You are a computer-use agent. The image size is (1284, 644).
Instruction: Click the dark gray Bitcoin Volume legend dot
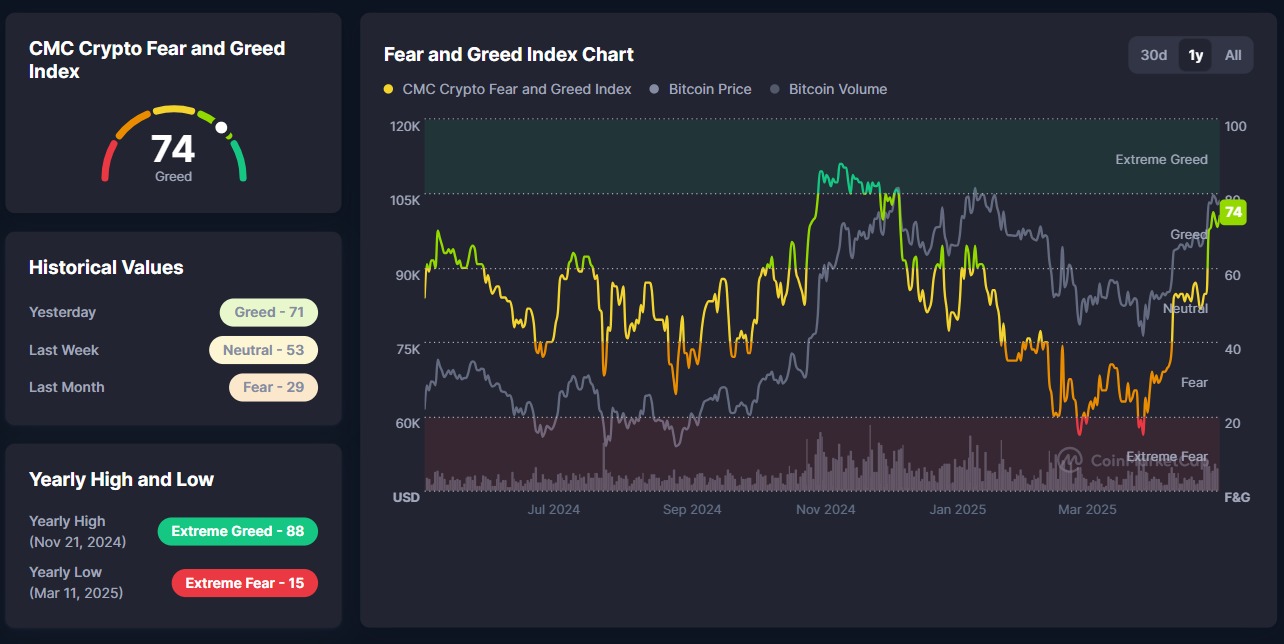point(775,90)
